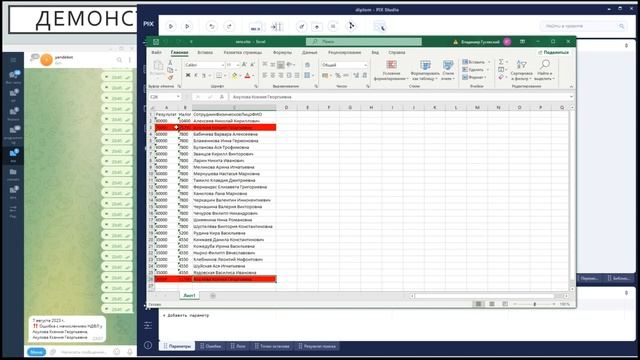The image size is (640, 360).
Task: Open Условное форматирование menu
Action: click(391, 70)
